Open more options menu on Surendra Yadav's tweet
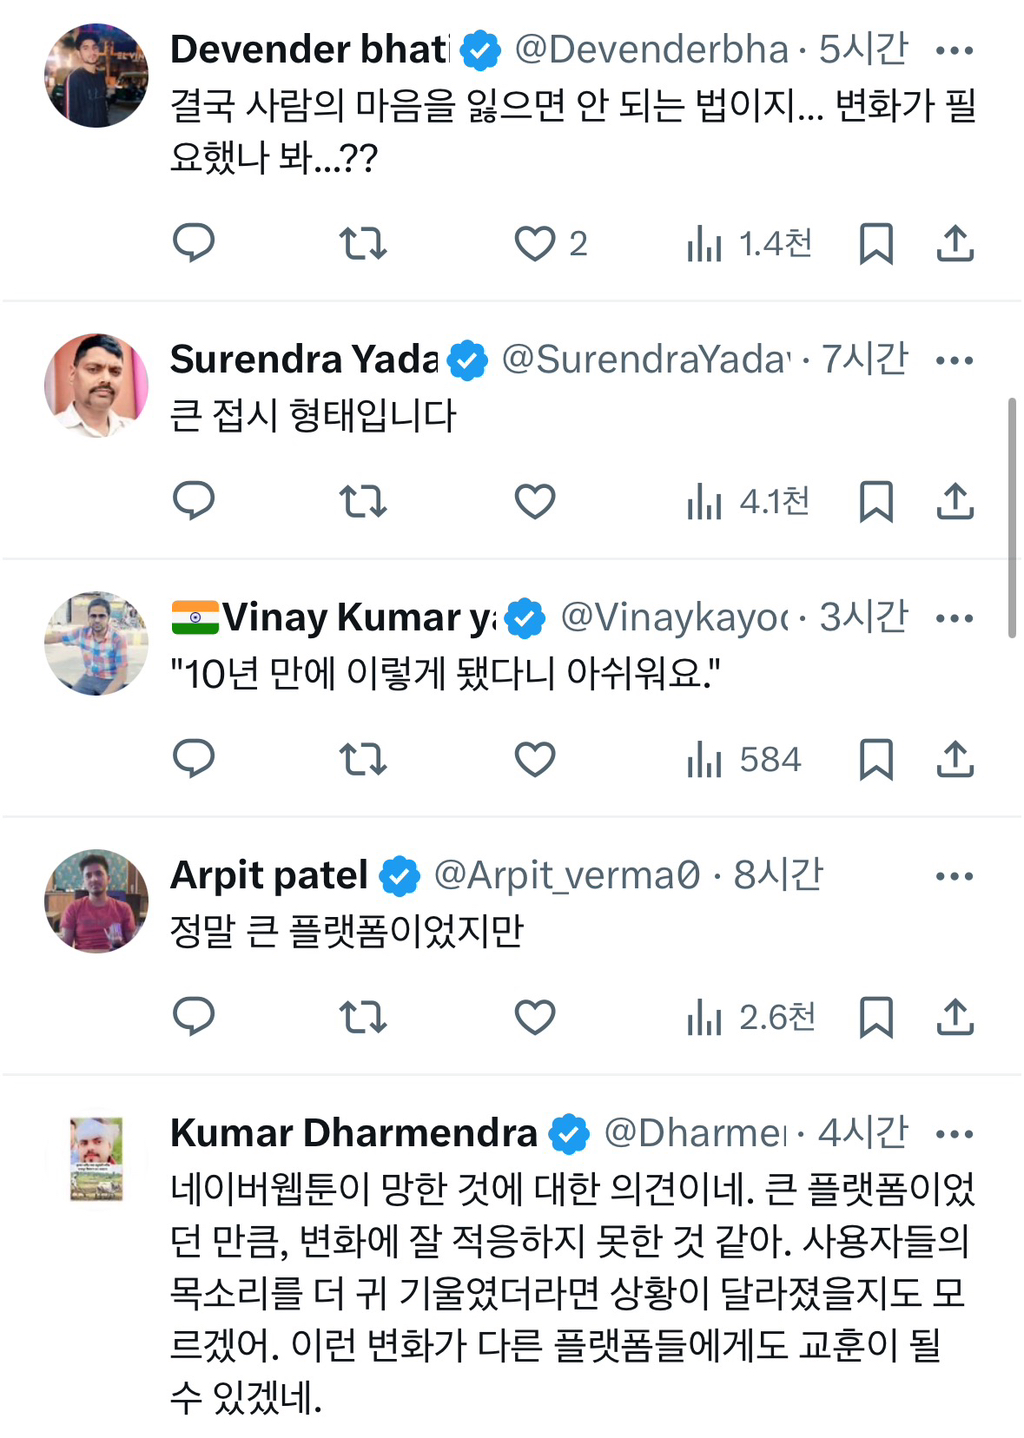 (x=957, y=357)
